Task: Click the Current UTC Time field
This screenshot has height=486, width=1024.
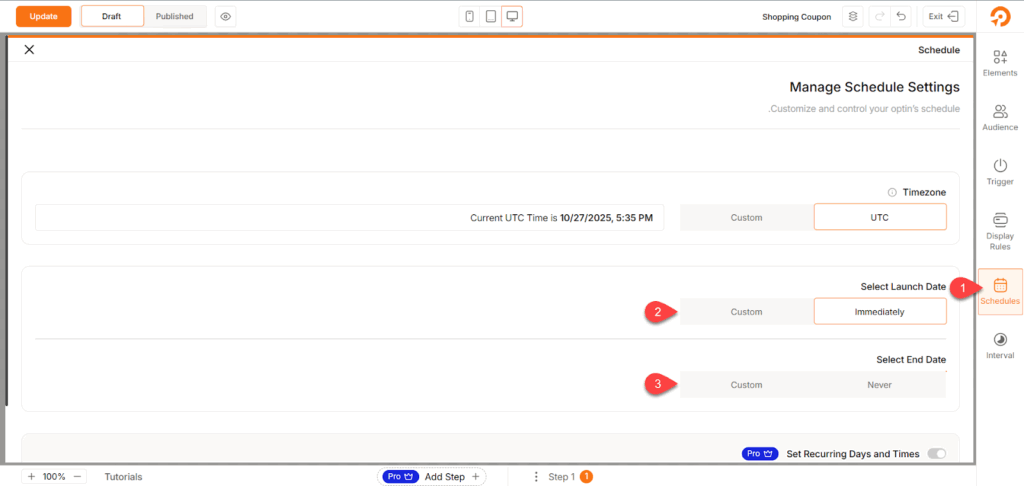Action: click(x=349, y=218)
